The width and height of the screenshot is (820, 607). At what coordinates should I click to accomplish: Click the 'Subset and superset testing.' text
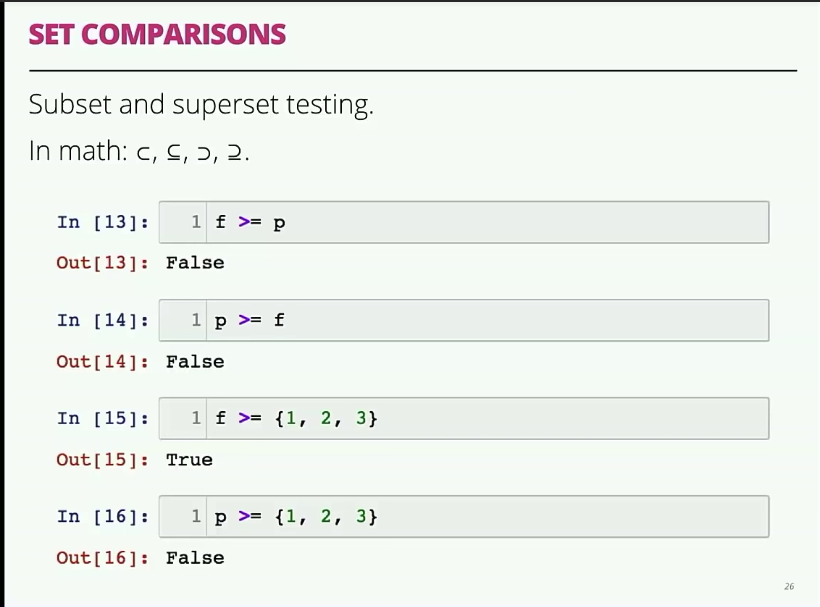(201, 104)
